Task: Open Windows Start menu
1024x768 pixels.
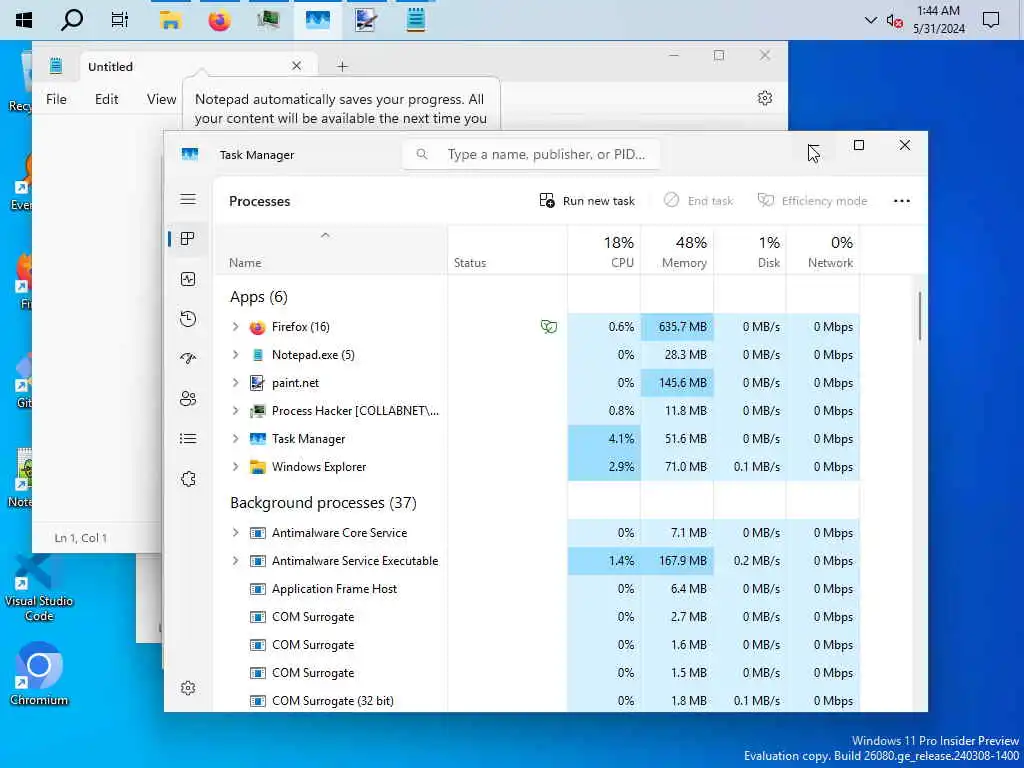Action: tap(24, 20)
